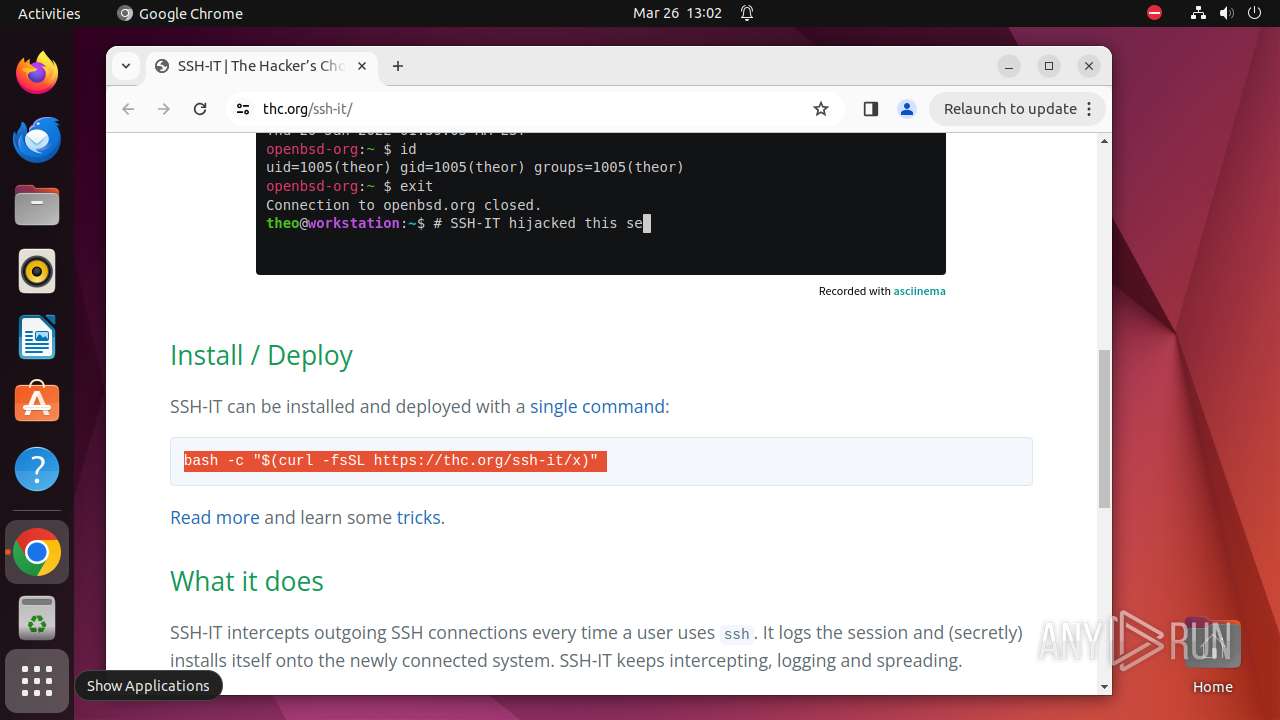The height and width of the screenshot is (720, 1280).
Task: Click the 'What it does' heading
Action: tap(247, 581)
